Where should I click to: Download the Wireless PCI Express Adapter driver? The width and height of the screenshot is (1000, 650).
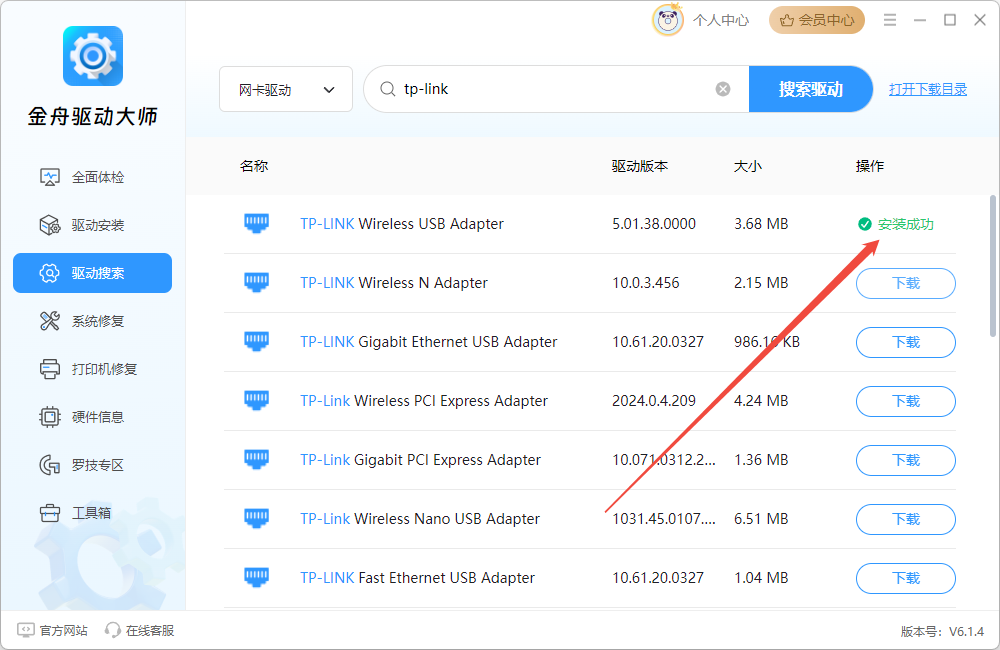click(x=906, y=401)
